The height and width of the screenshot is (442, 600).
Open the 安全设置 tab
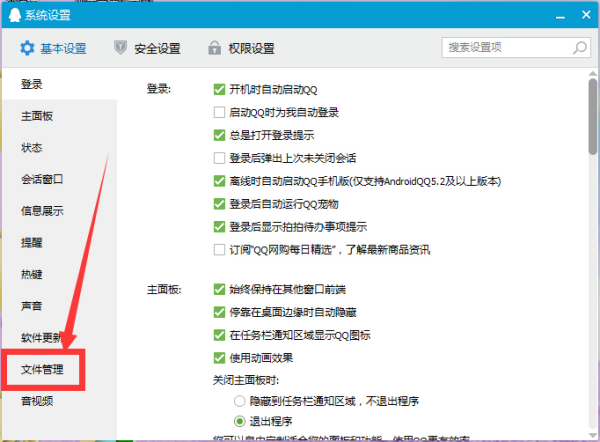(147, 48)
